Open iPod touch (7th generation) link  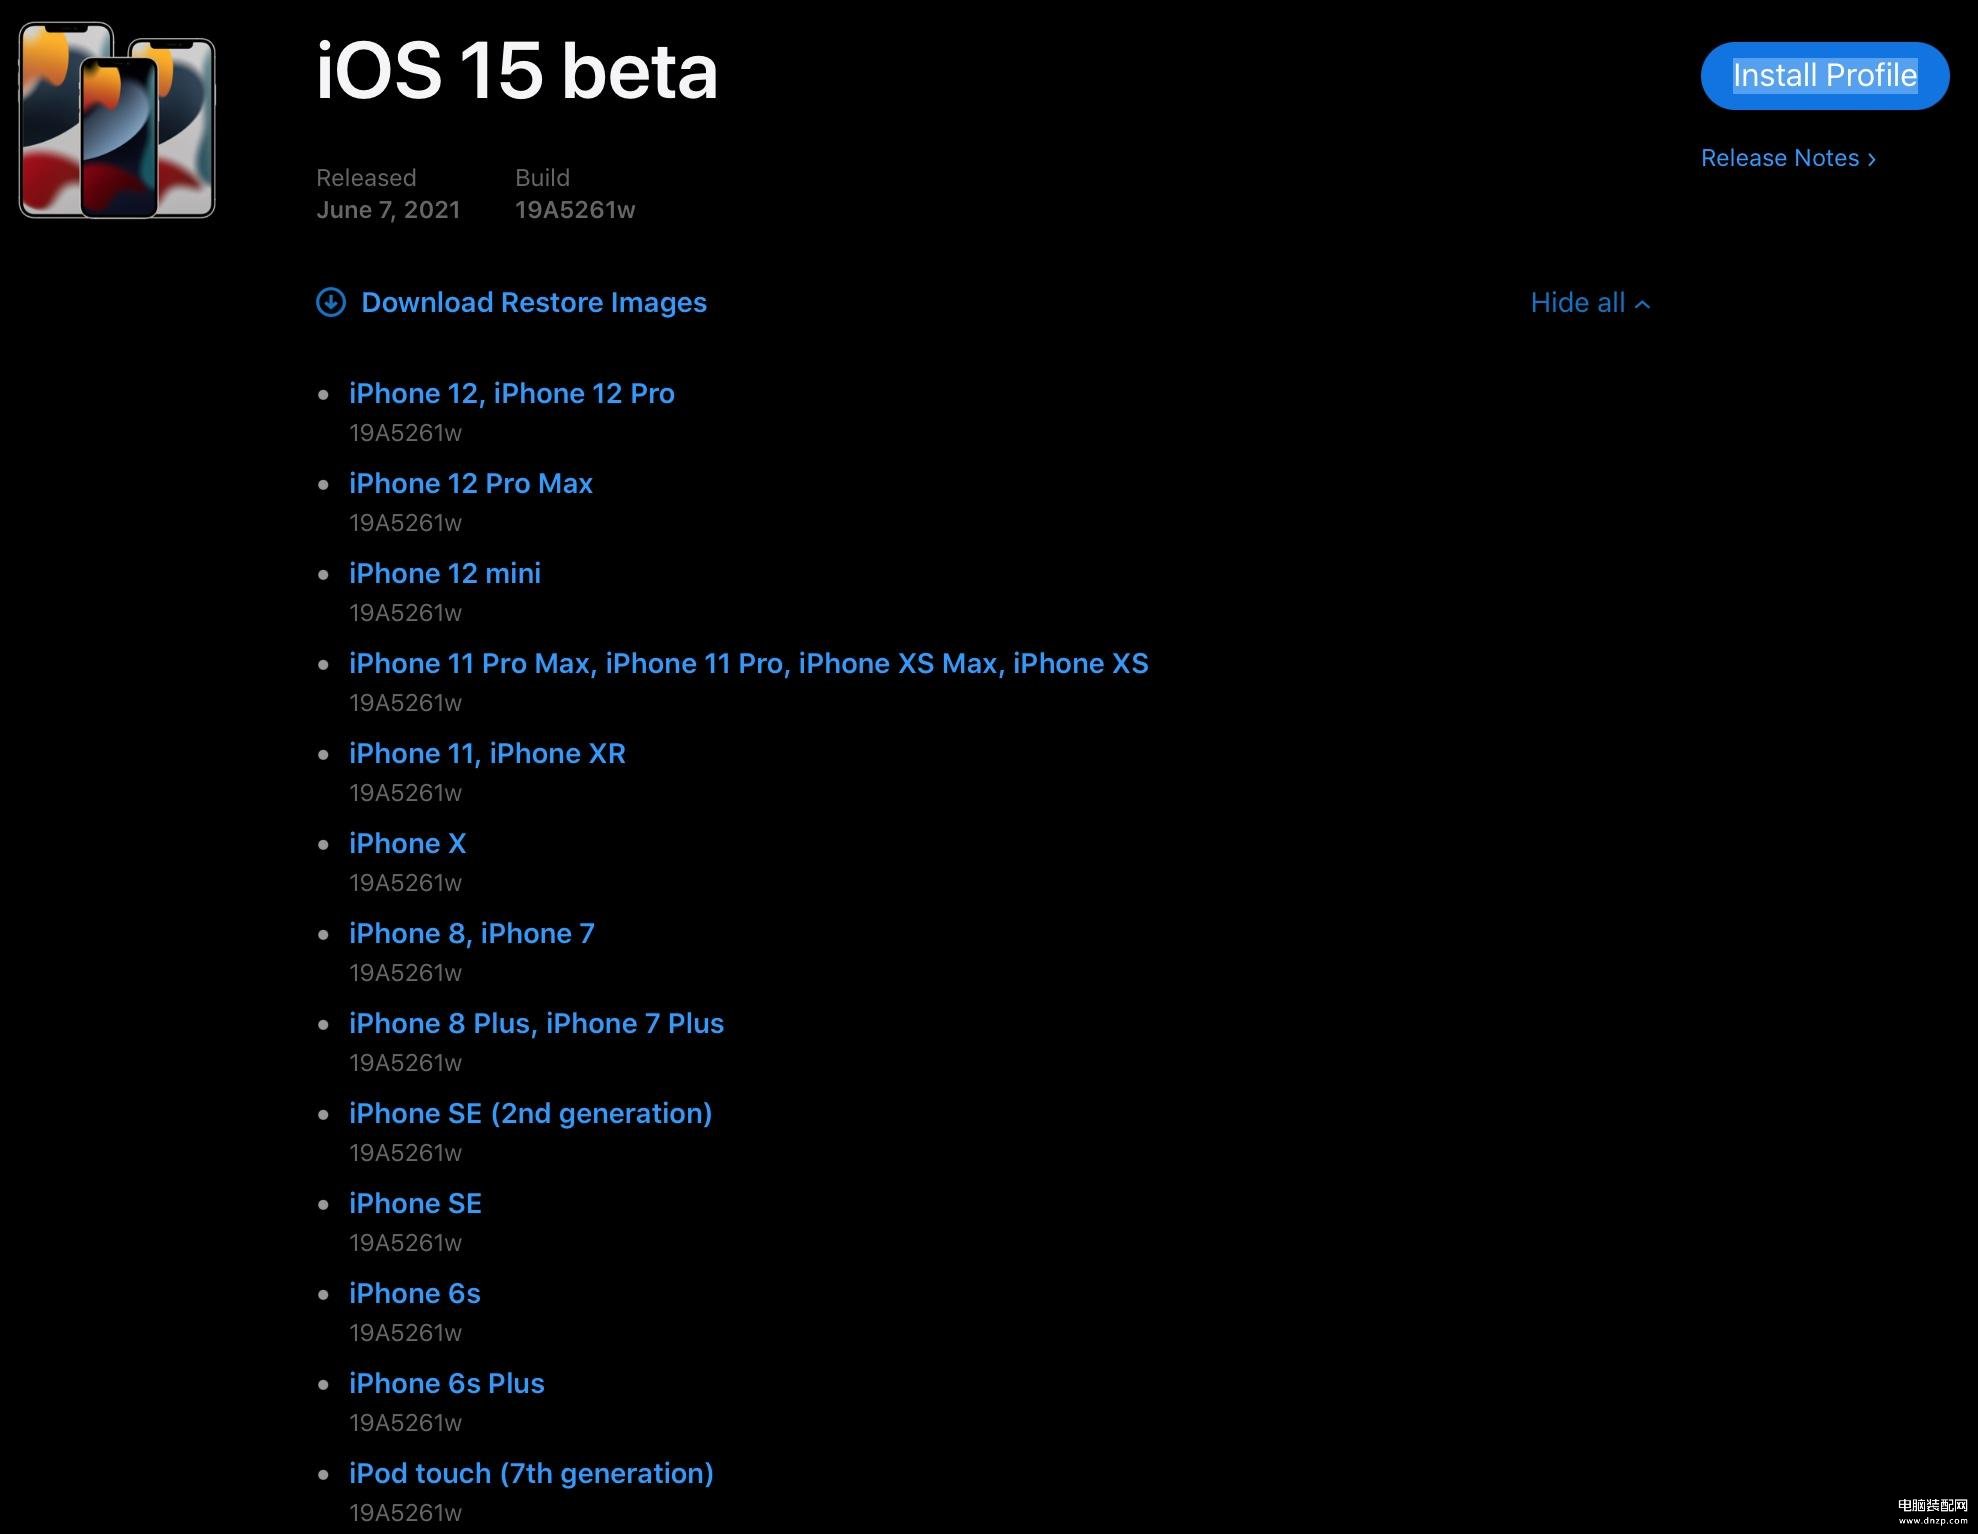(531, 1473)
